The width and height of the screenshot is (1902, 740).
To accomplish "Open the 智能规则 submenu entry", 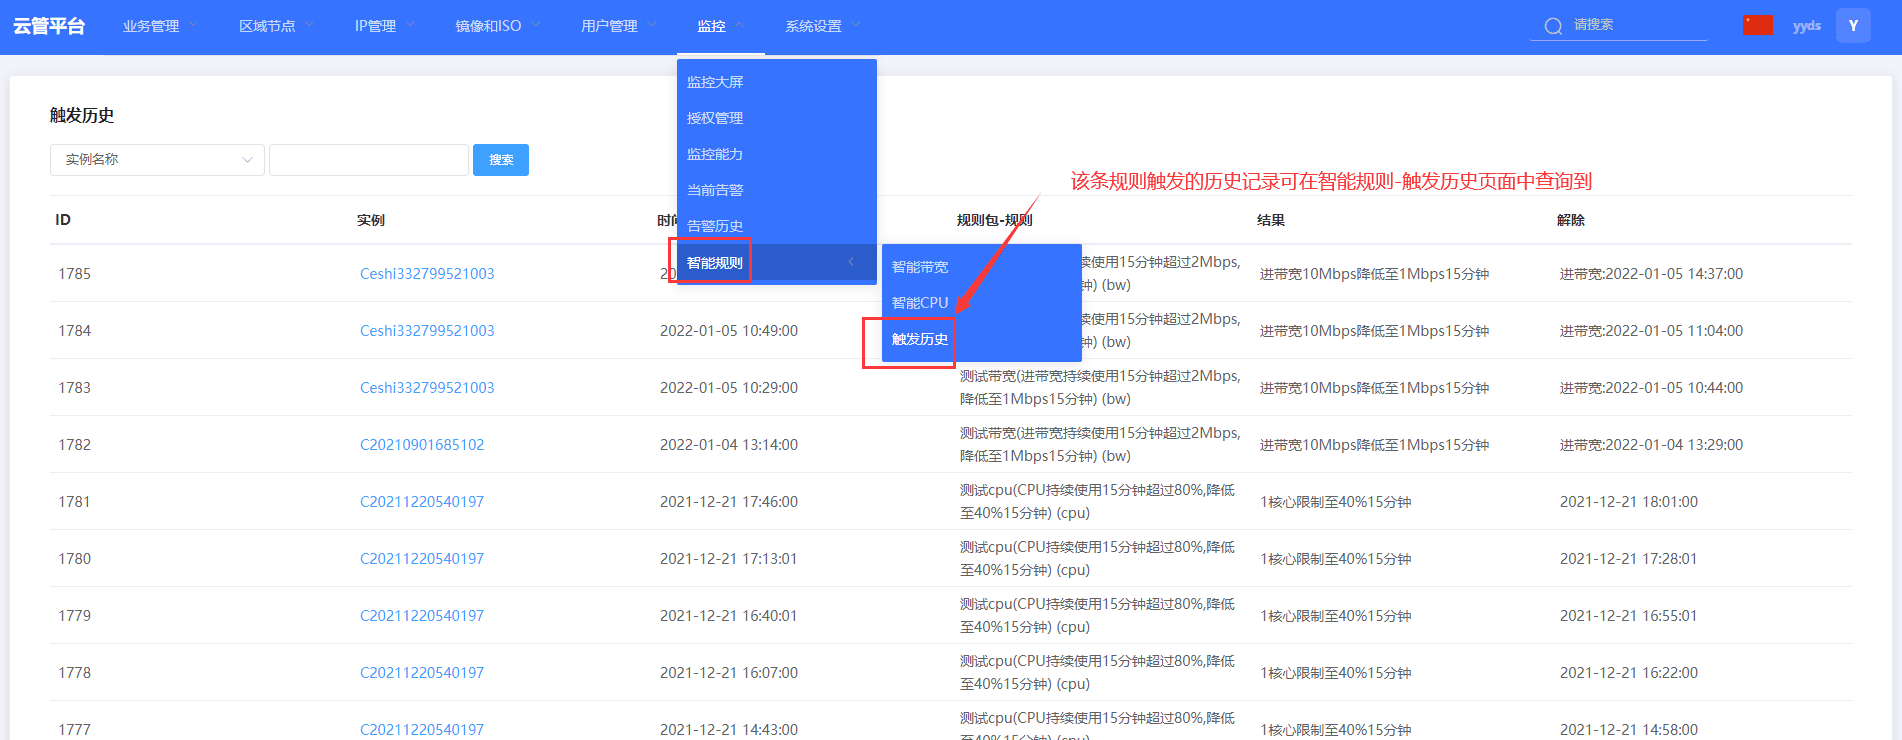I will pyautogui.click(x=776, y=263).
